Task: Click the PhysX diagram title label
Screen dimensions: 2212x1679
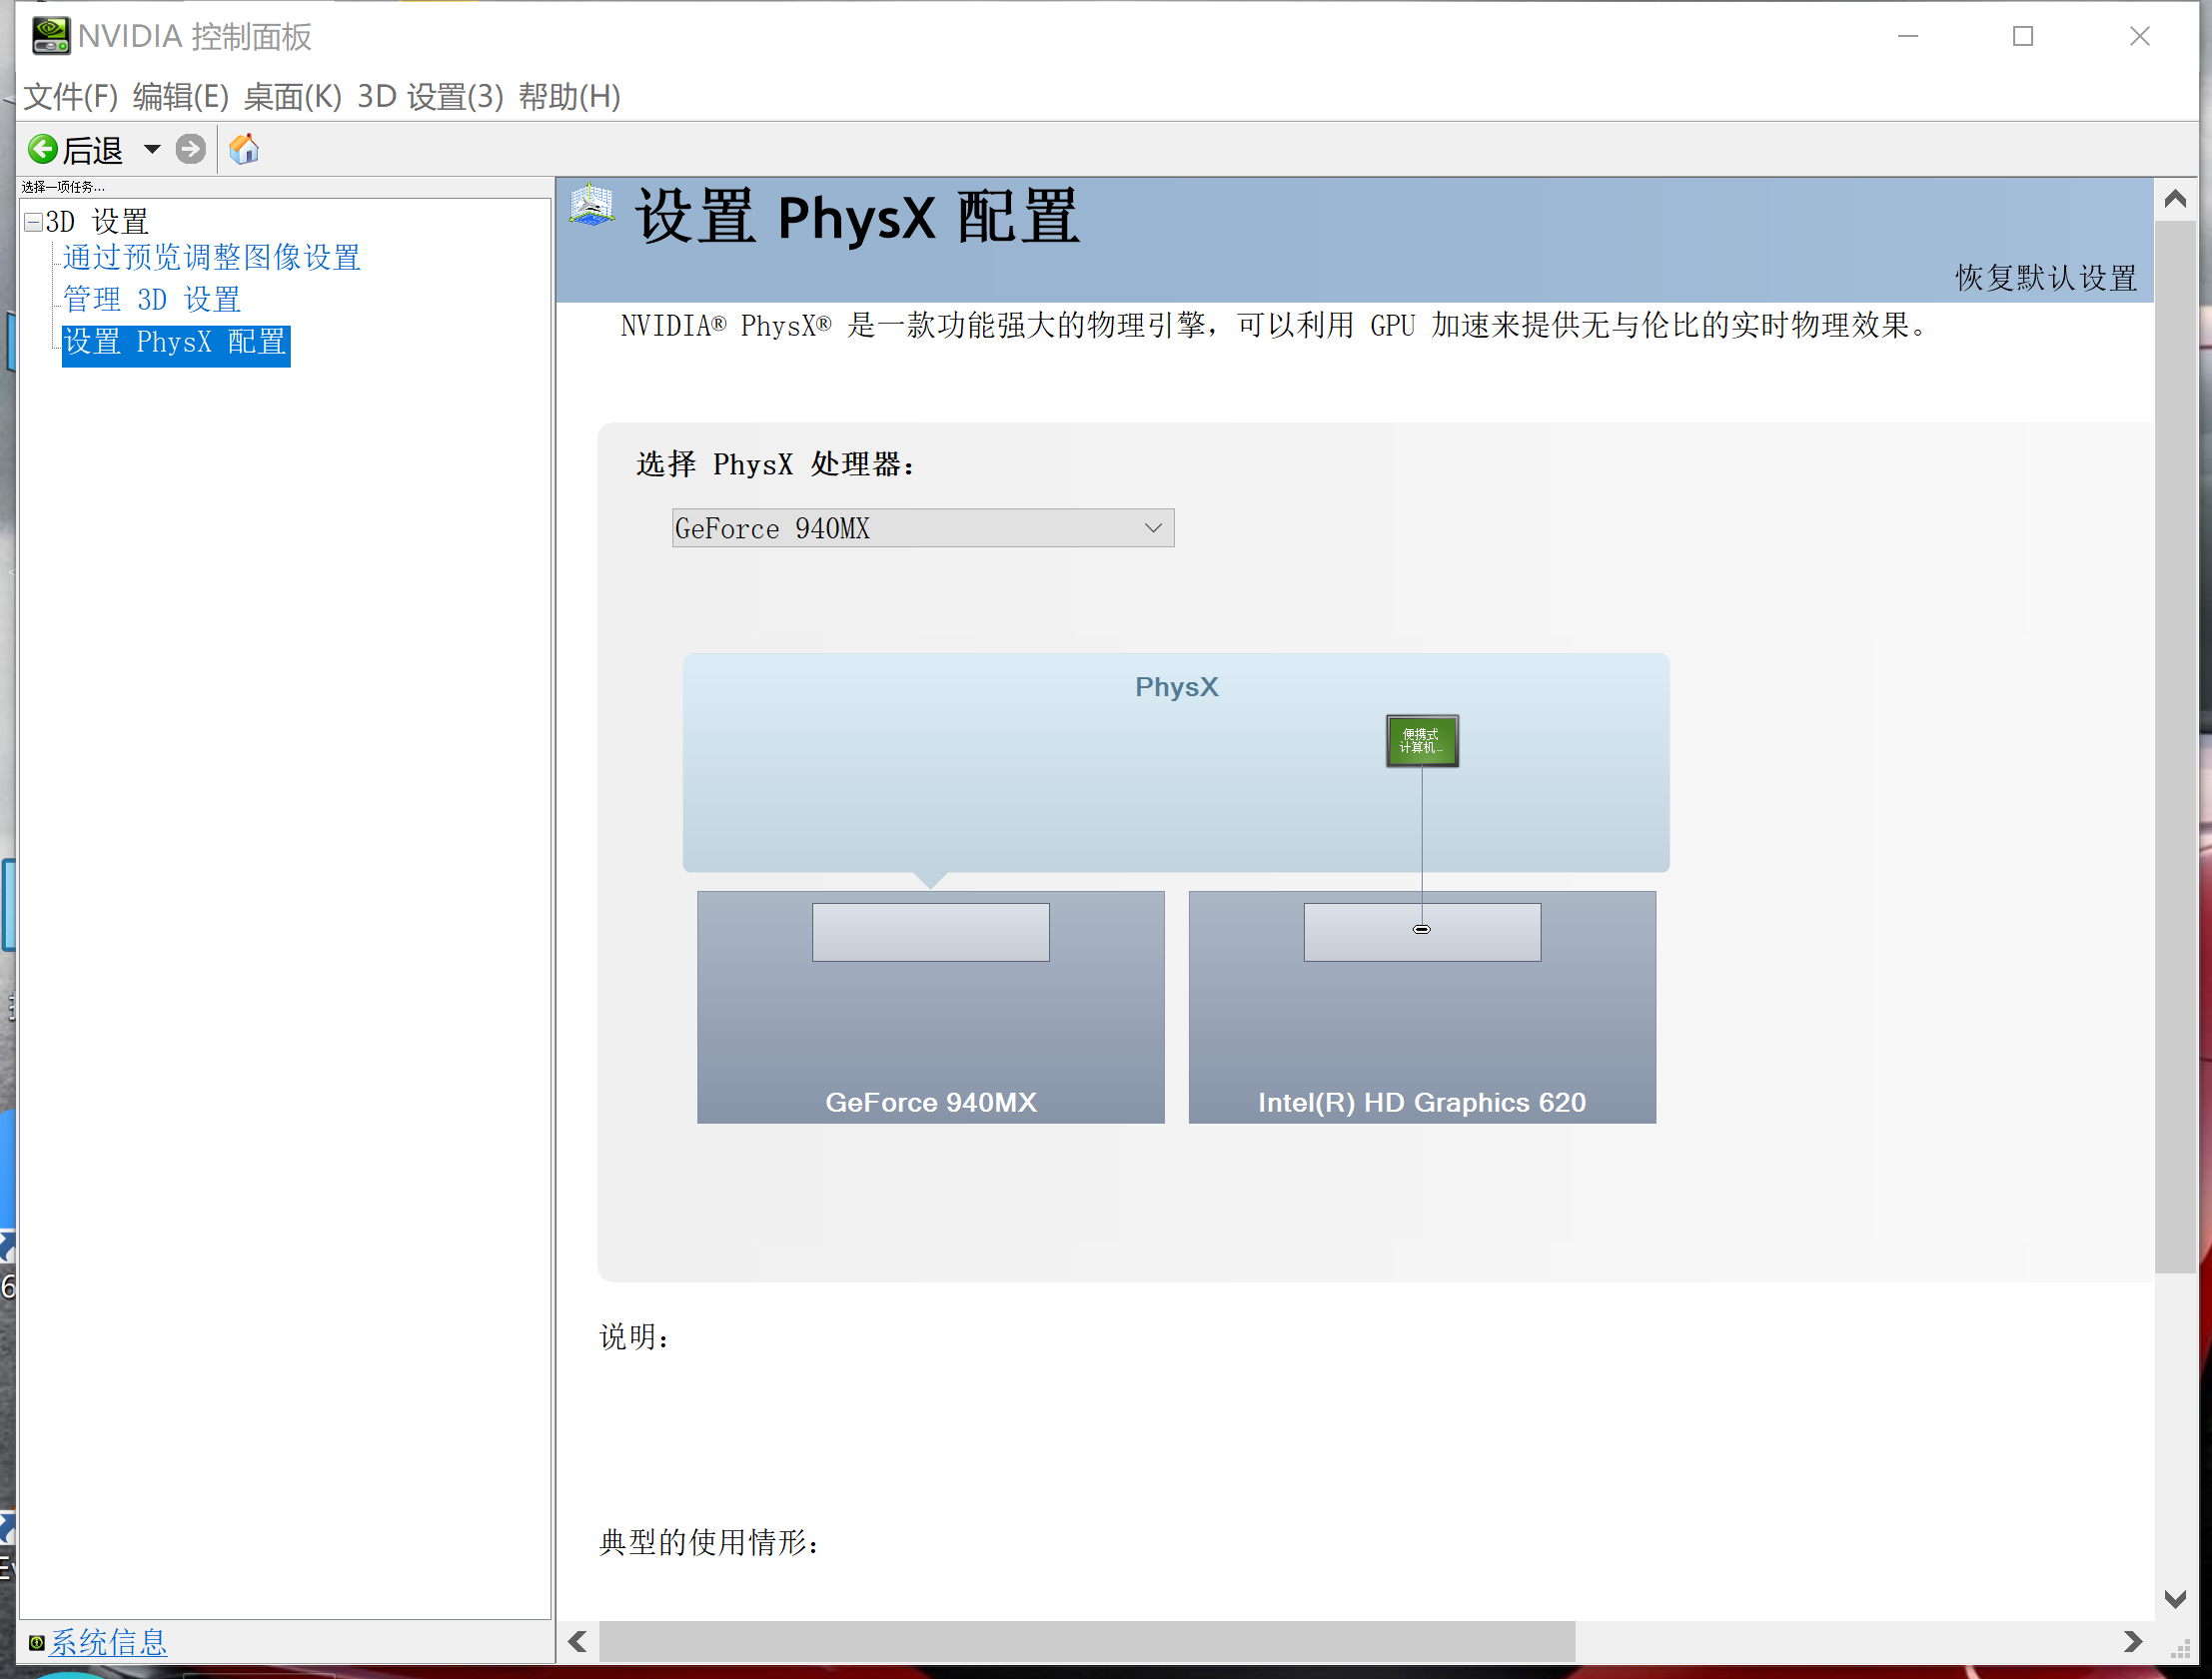Action: click(1176, 687)
